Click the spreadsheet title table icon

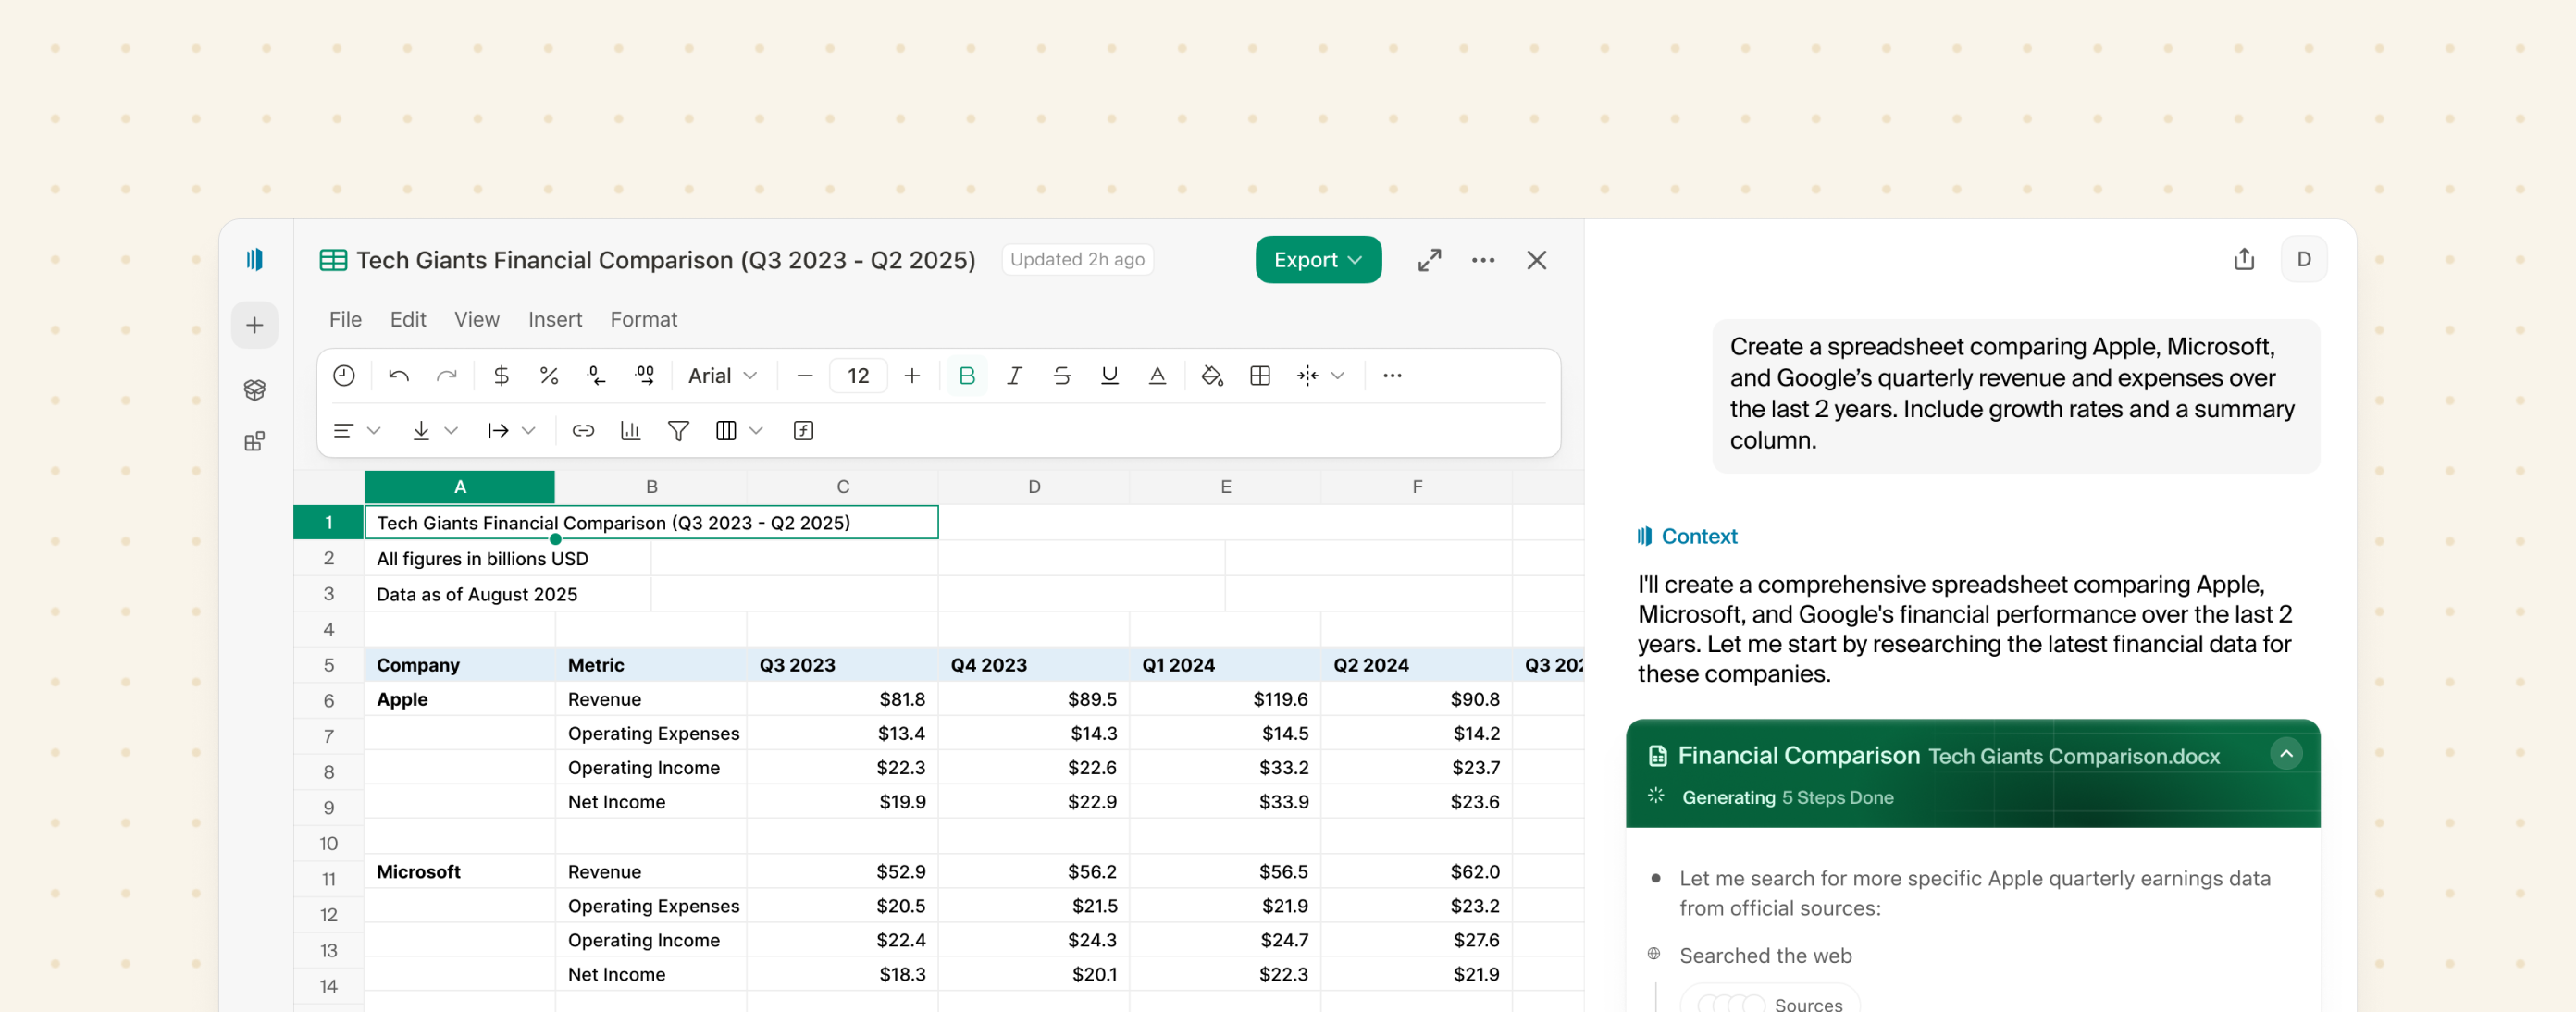pos(333,260)
